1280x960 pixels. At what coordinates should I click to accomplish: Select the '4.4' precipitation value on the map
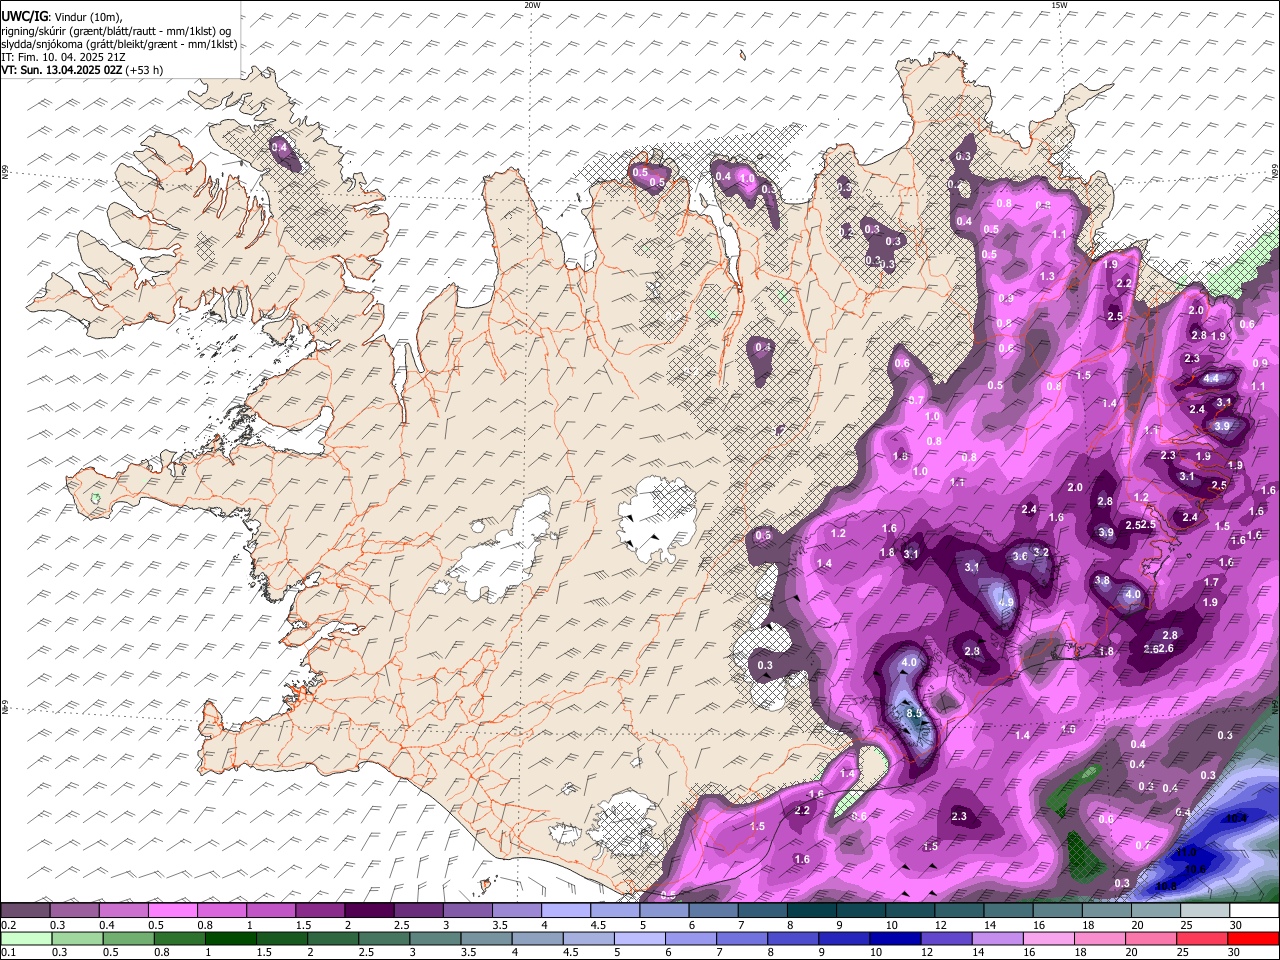coord(1211,378)
